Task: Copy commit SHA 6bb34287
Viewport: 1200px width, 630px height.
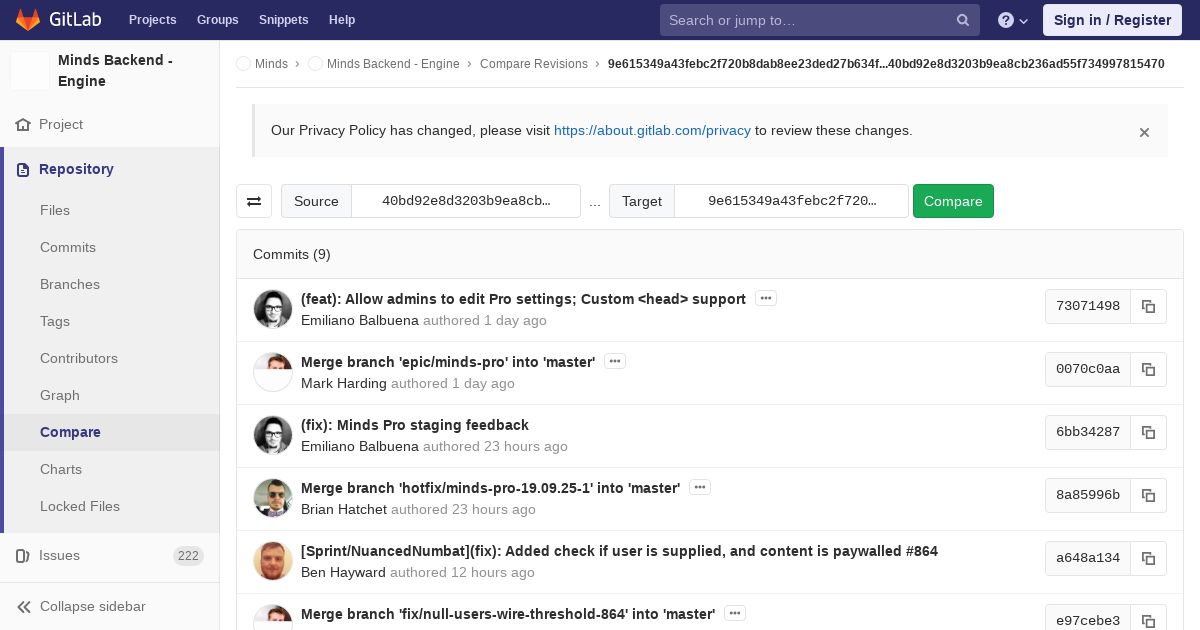Action: click(1148, 432)
